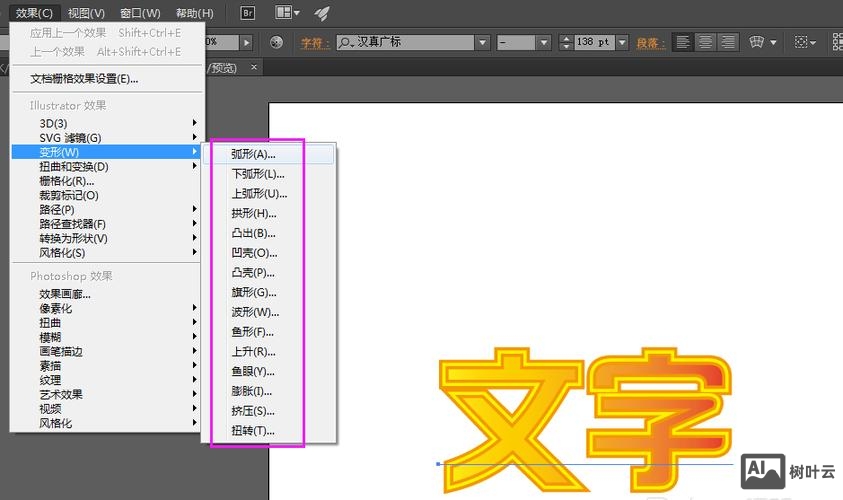Select 鱼眼(Y)... warp effect

coord(253,371)
